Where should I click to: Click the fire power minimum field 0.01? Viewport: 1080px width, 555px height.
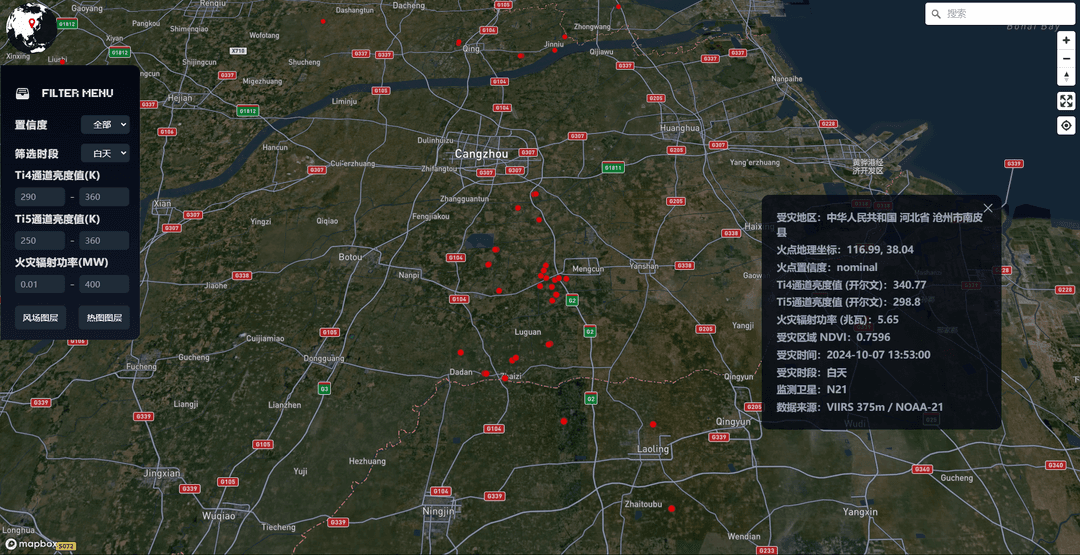(x=40, y=284)
